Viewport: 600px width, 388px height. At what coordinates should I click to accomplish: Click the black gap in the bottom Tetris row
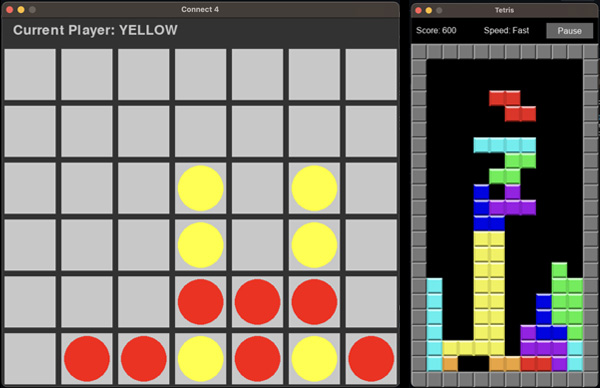(473, 364)
